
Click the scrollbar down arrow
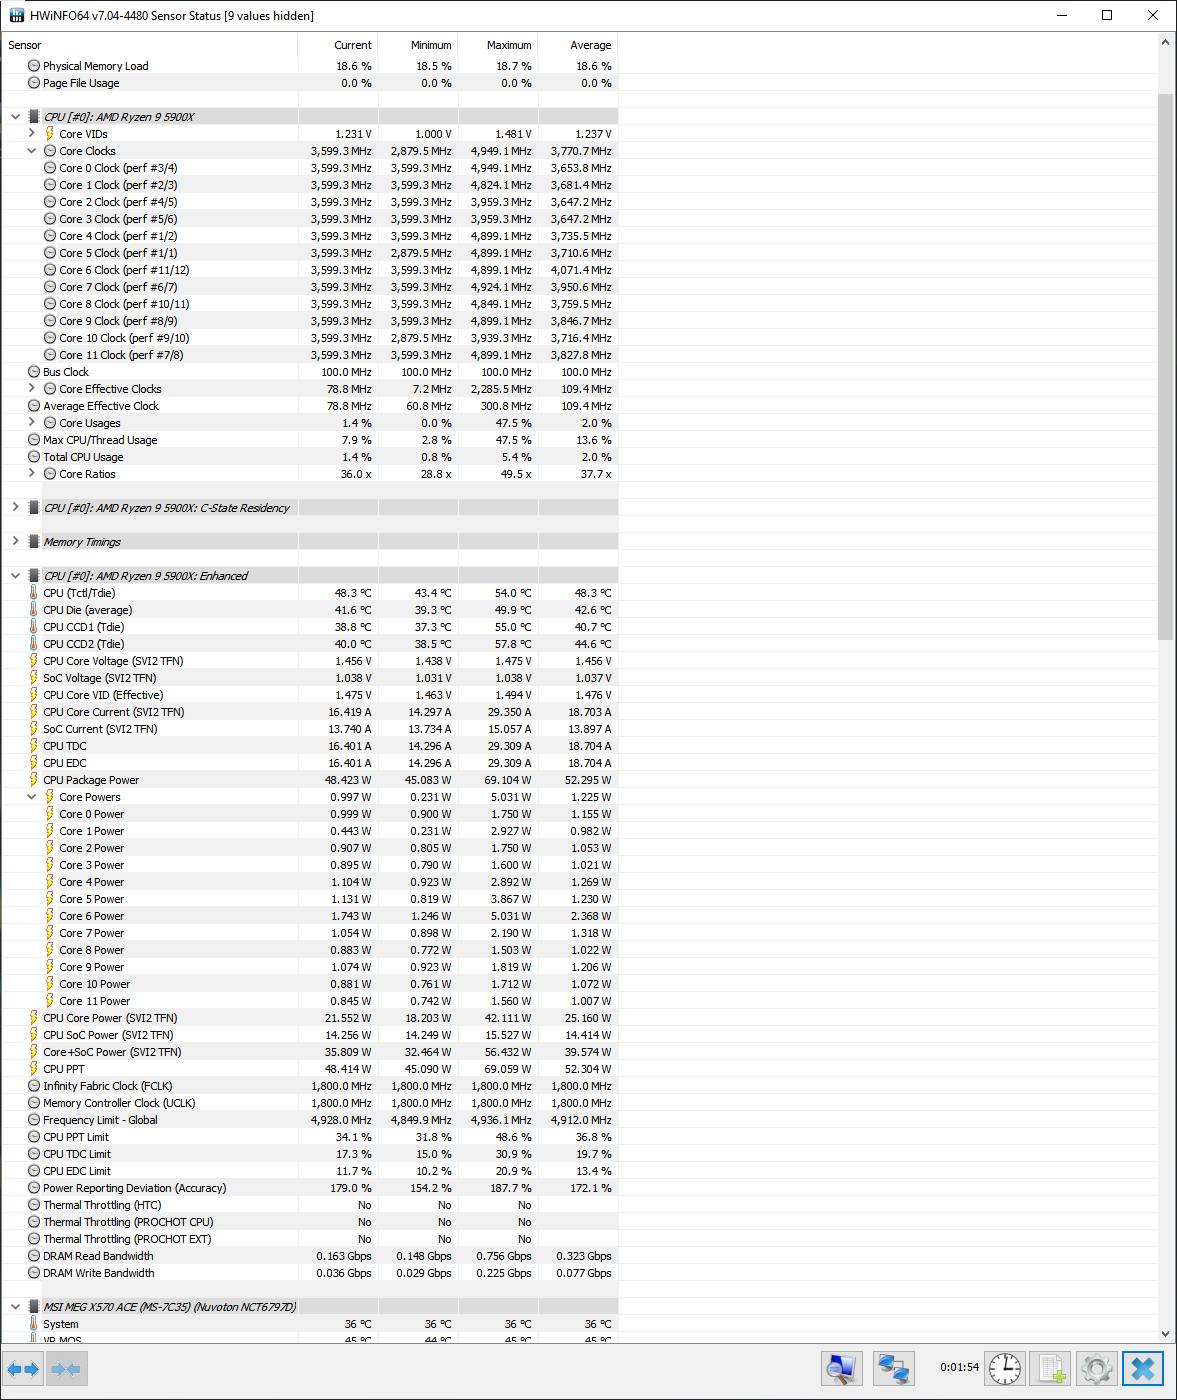1165,1334
